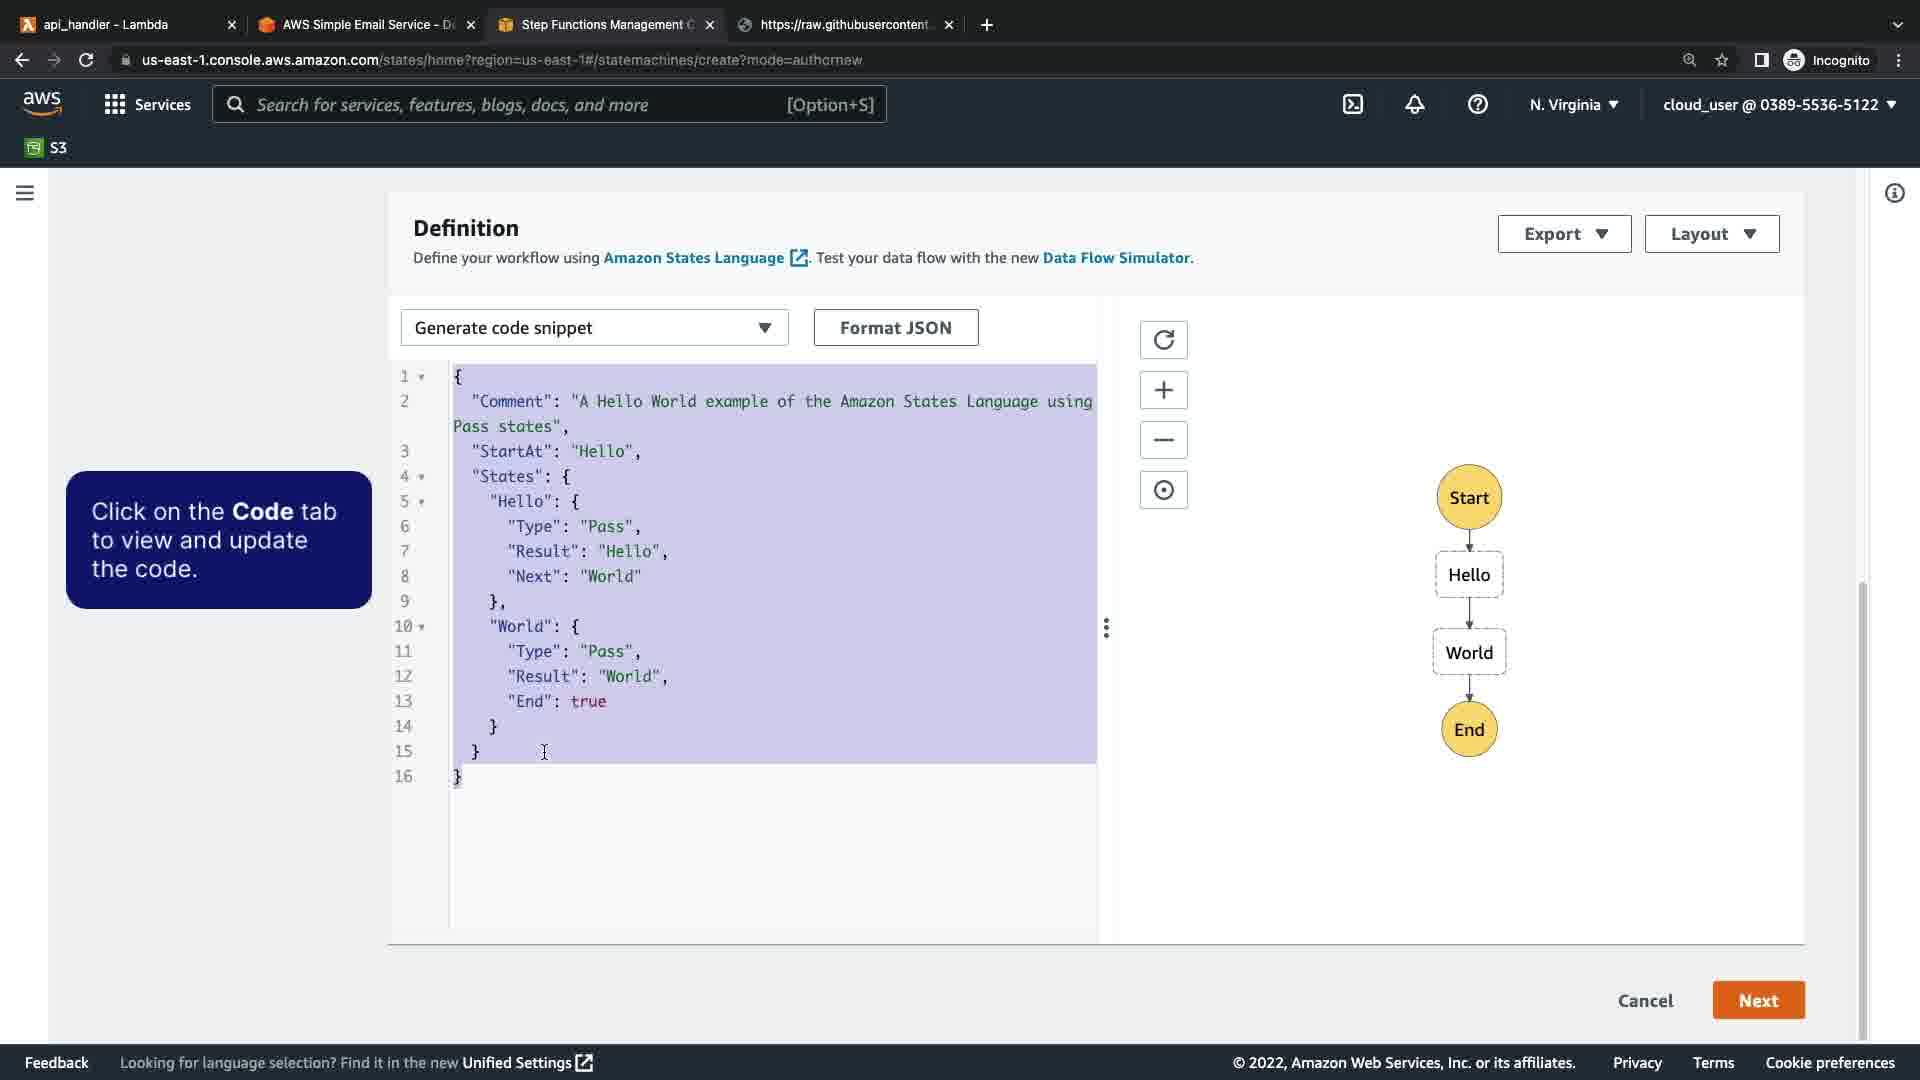The width and height of the screenshot is (1920, 1080).
Task: Toggle the side navigation hamburger menu
Action: tap(25, 193)
